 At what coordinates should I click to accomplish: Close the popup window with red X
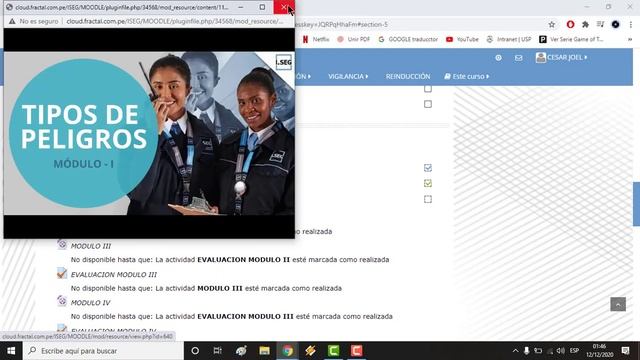(284, 7)
